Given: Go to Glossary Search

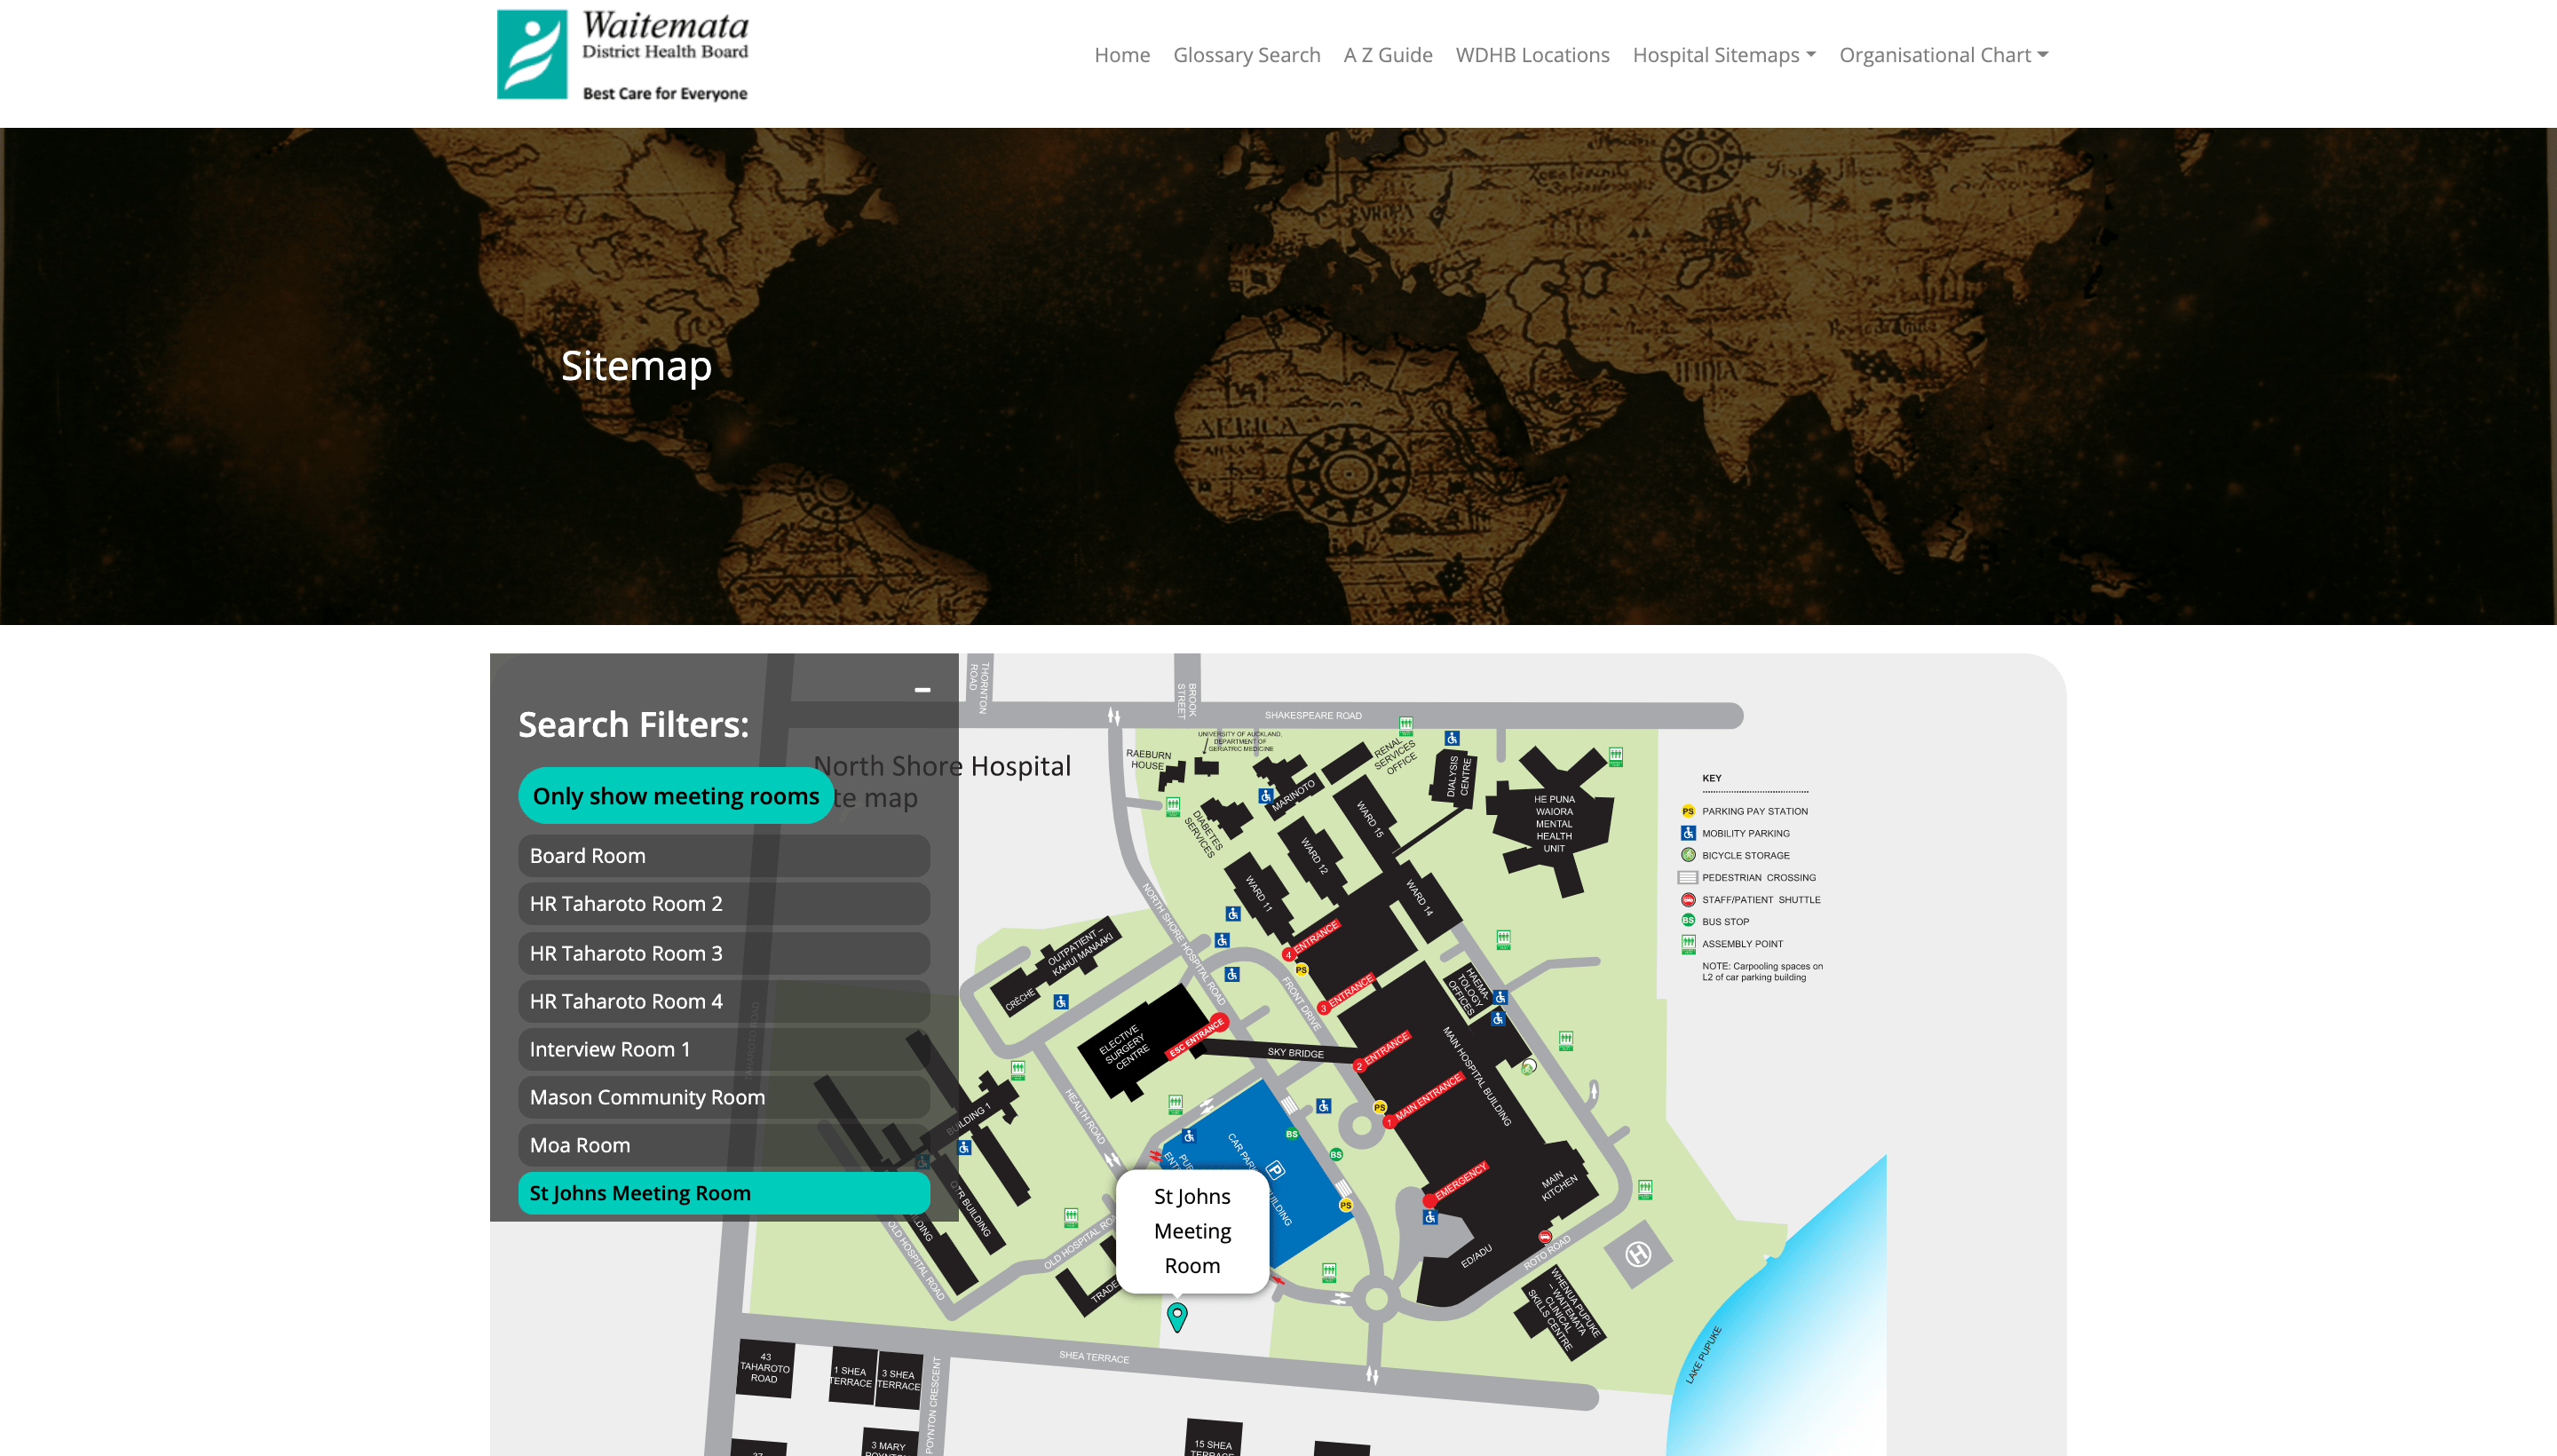Looking at the screenshot, I should coord(1246,55).
